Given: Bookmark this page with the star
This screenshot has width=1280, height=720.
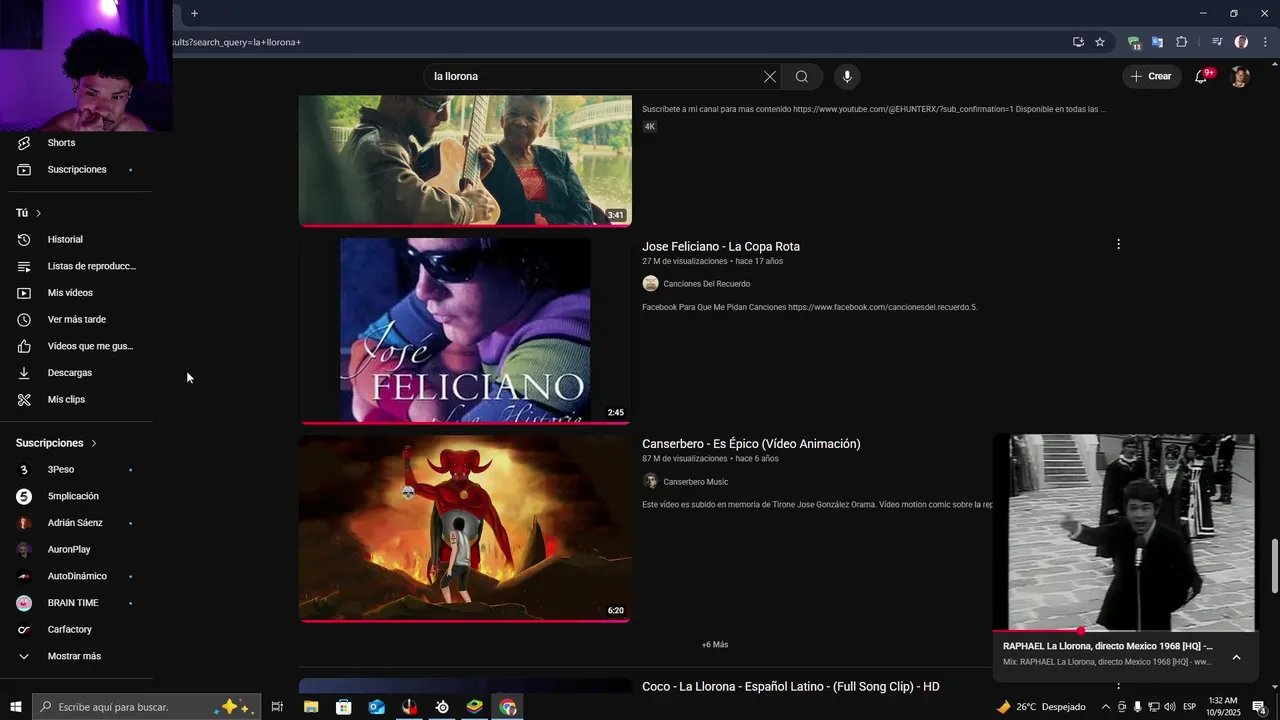Looking at the screenshot, I should [1100, 42].
